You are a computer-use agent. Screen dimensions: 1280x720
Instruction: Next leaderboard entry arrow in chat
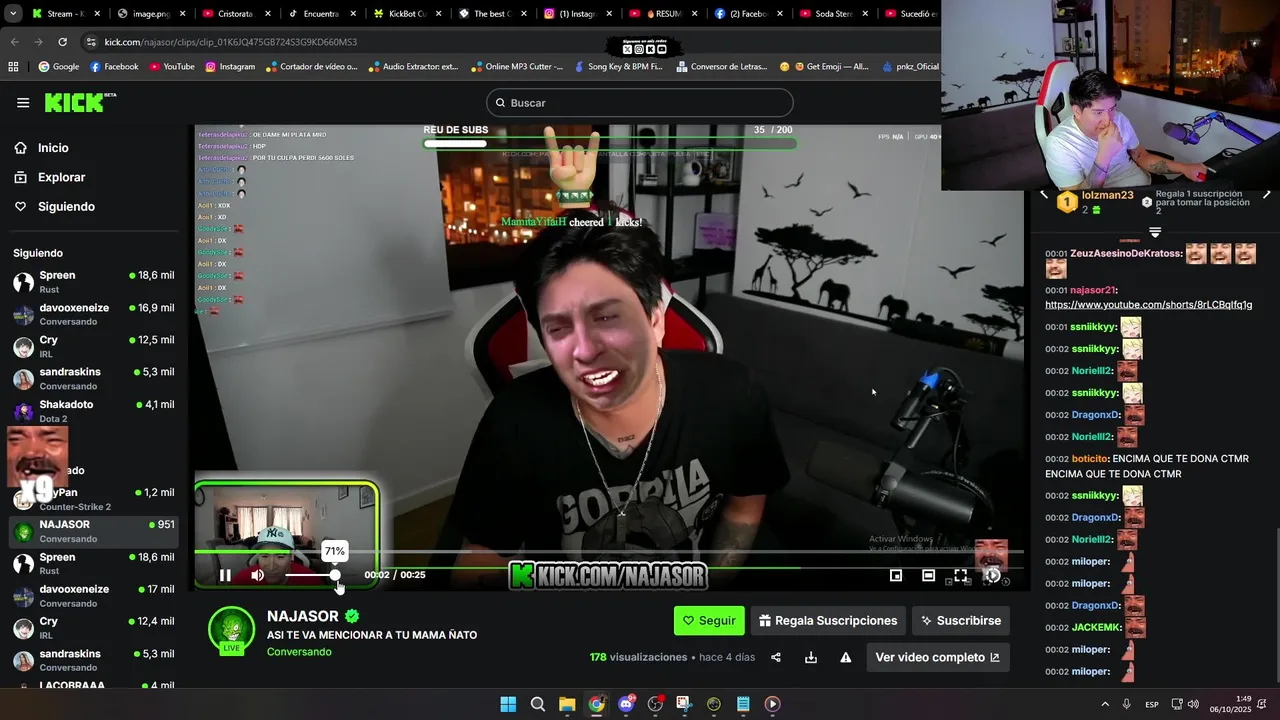click(x=1266, y=195)
